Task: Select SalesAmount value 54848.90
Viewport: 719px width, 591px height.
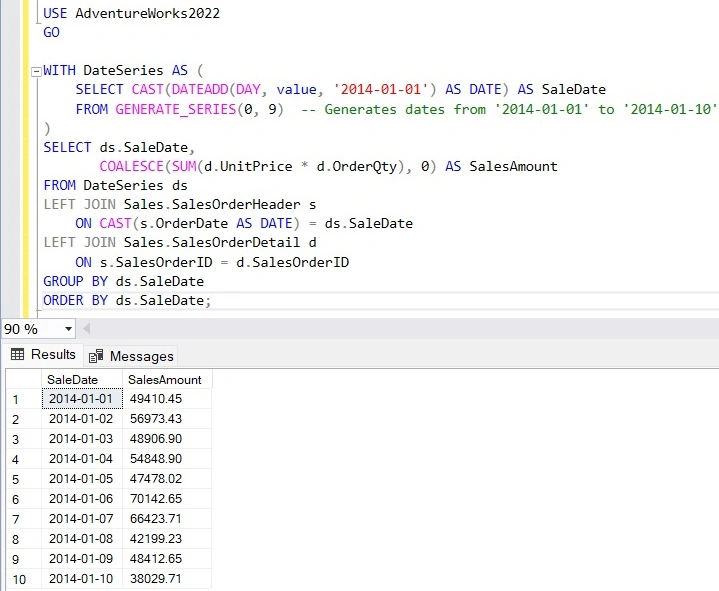Action: (x=167, y=458)
